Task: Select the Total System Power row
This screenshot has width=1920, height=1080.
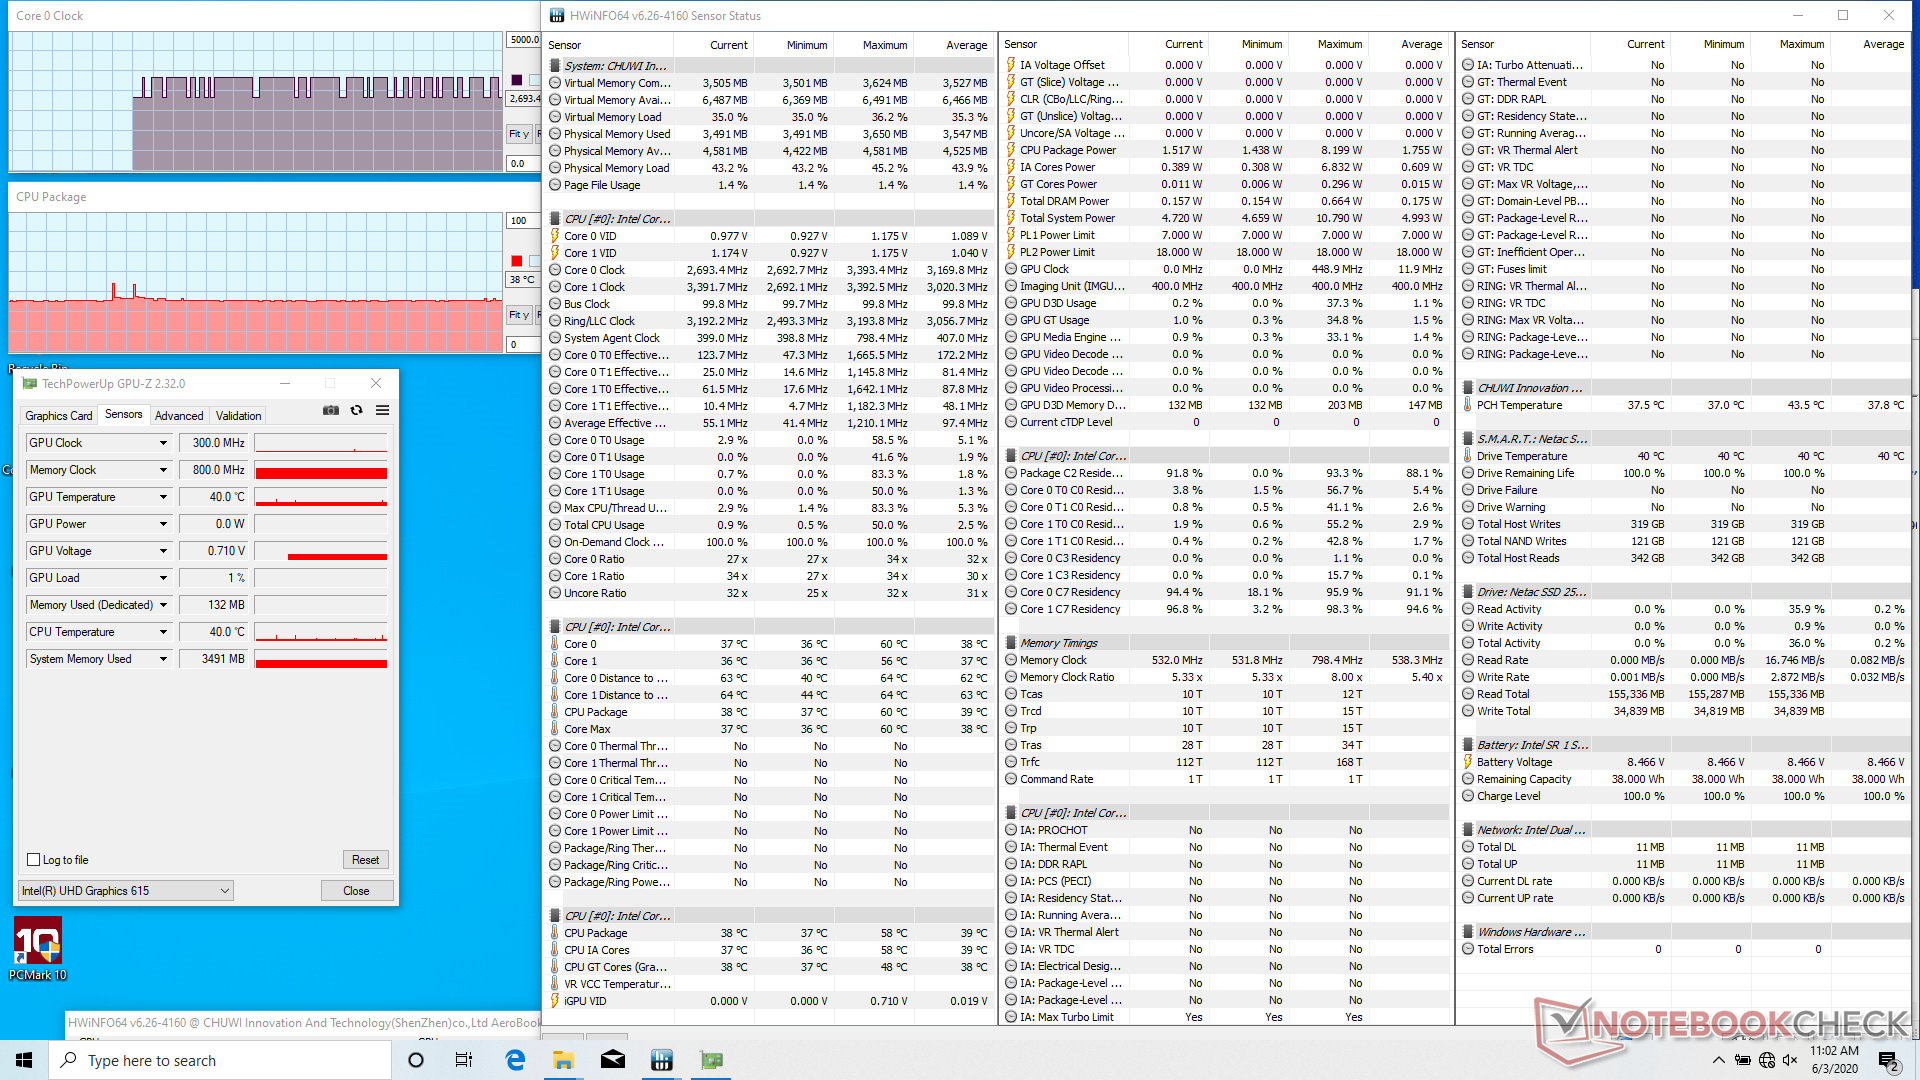Action: (1226, 218)
